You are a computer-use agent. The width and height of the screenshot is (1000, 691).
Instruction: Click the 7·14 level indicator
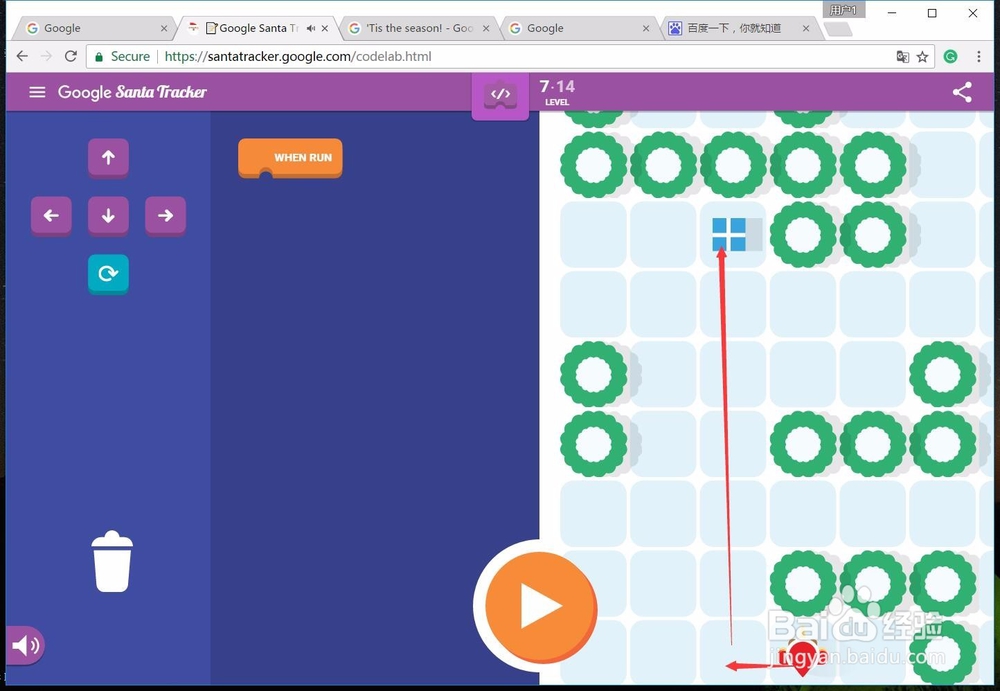pos(557,92)
